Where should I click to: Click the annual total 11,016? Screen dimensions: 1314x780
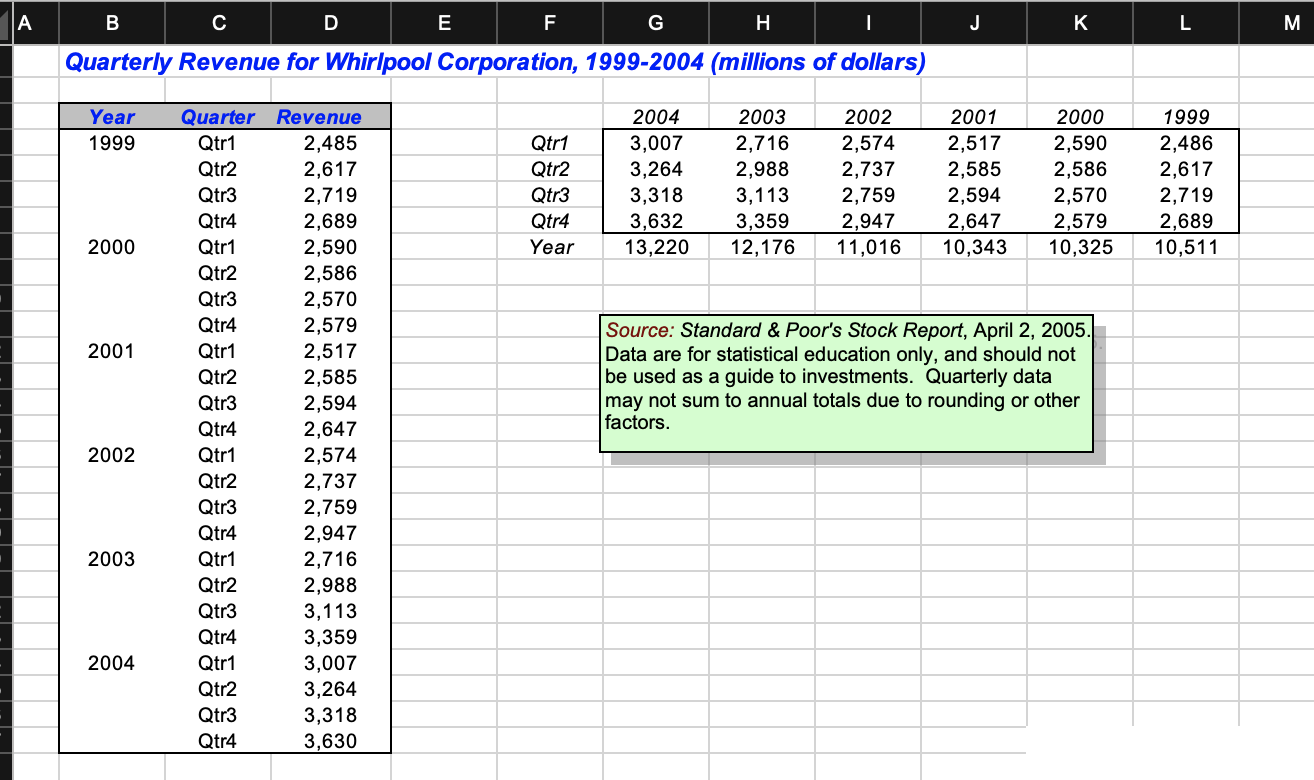pos(868,247)
